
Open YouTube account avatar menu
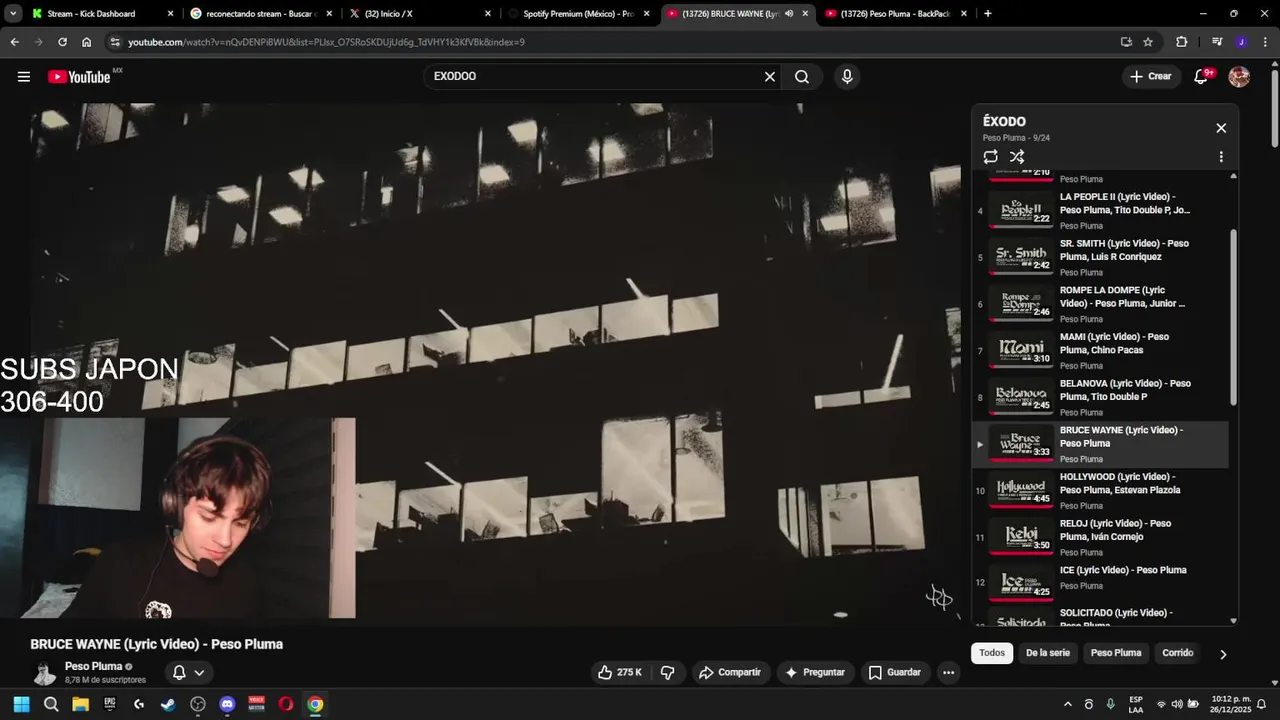1239,77
